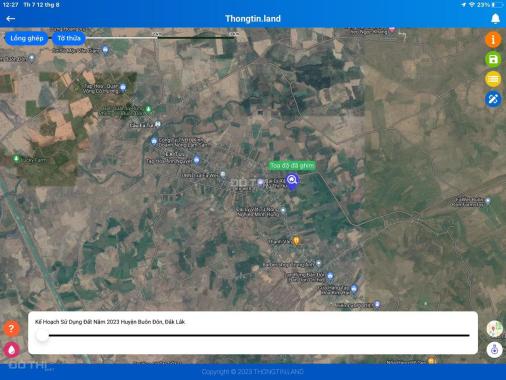Click the battery indicator in status bar
This screenshot has height=380, width=506.
[x=497, y=5]
